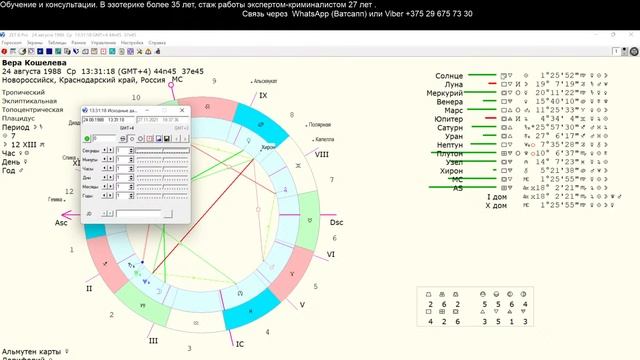Screen dimensions: 640x360
Task: Open the Управление menu
Action: click(x=103, y=42)
